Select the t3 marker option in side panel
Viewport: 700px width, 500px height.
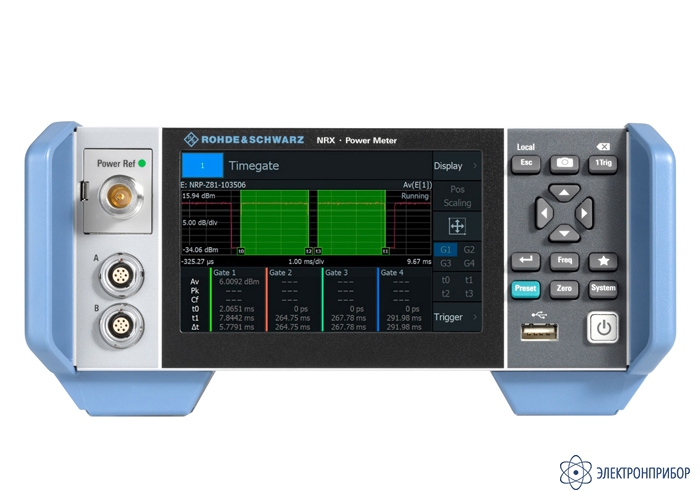click(469, 293)
